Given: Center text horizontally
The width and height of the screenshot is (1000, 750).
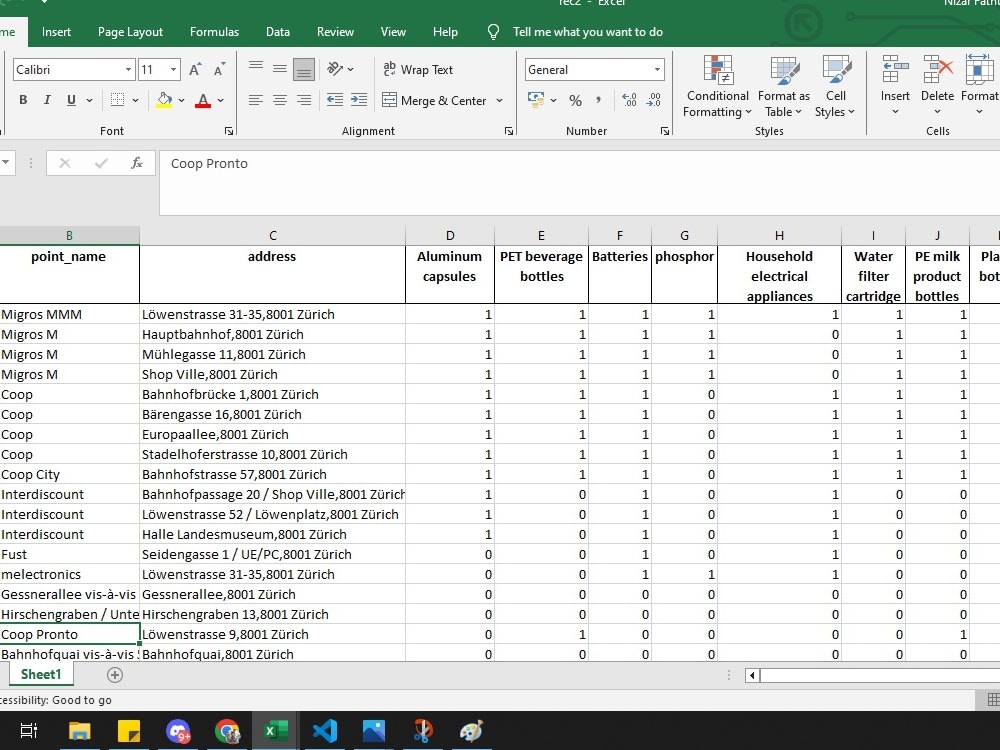Looking at the screenshot, I should point(280,100).
